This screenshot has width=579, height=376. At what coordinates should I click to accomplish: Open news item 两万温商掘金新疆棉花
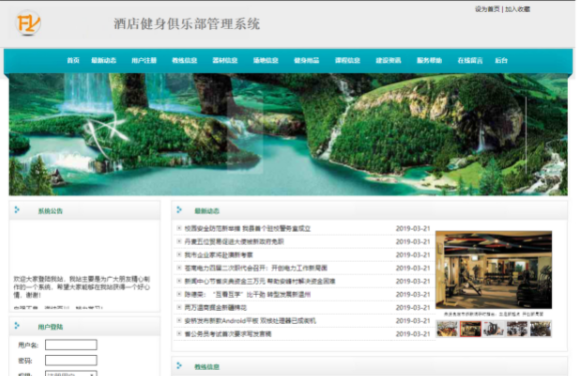[x=215, y=307]
